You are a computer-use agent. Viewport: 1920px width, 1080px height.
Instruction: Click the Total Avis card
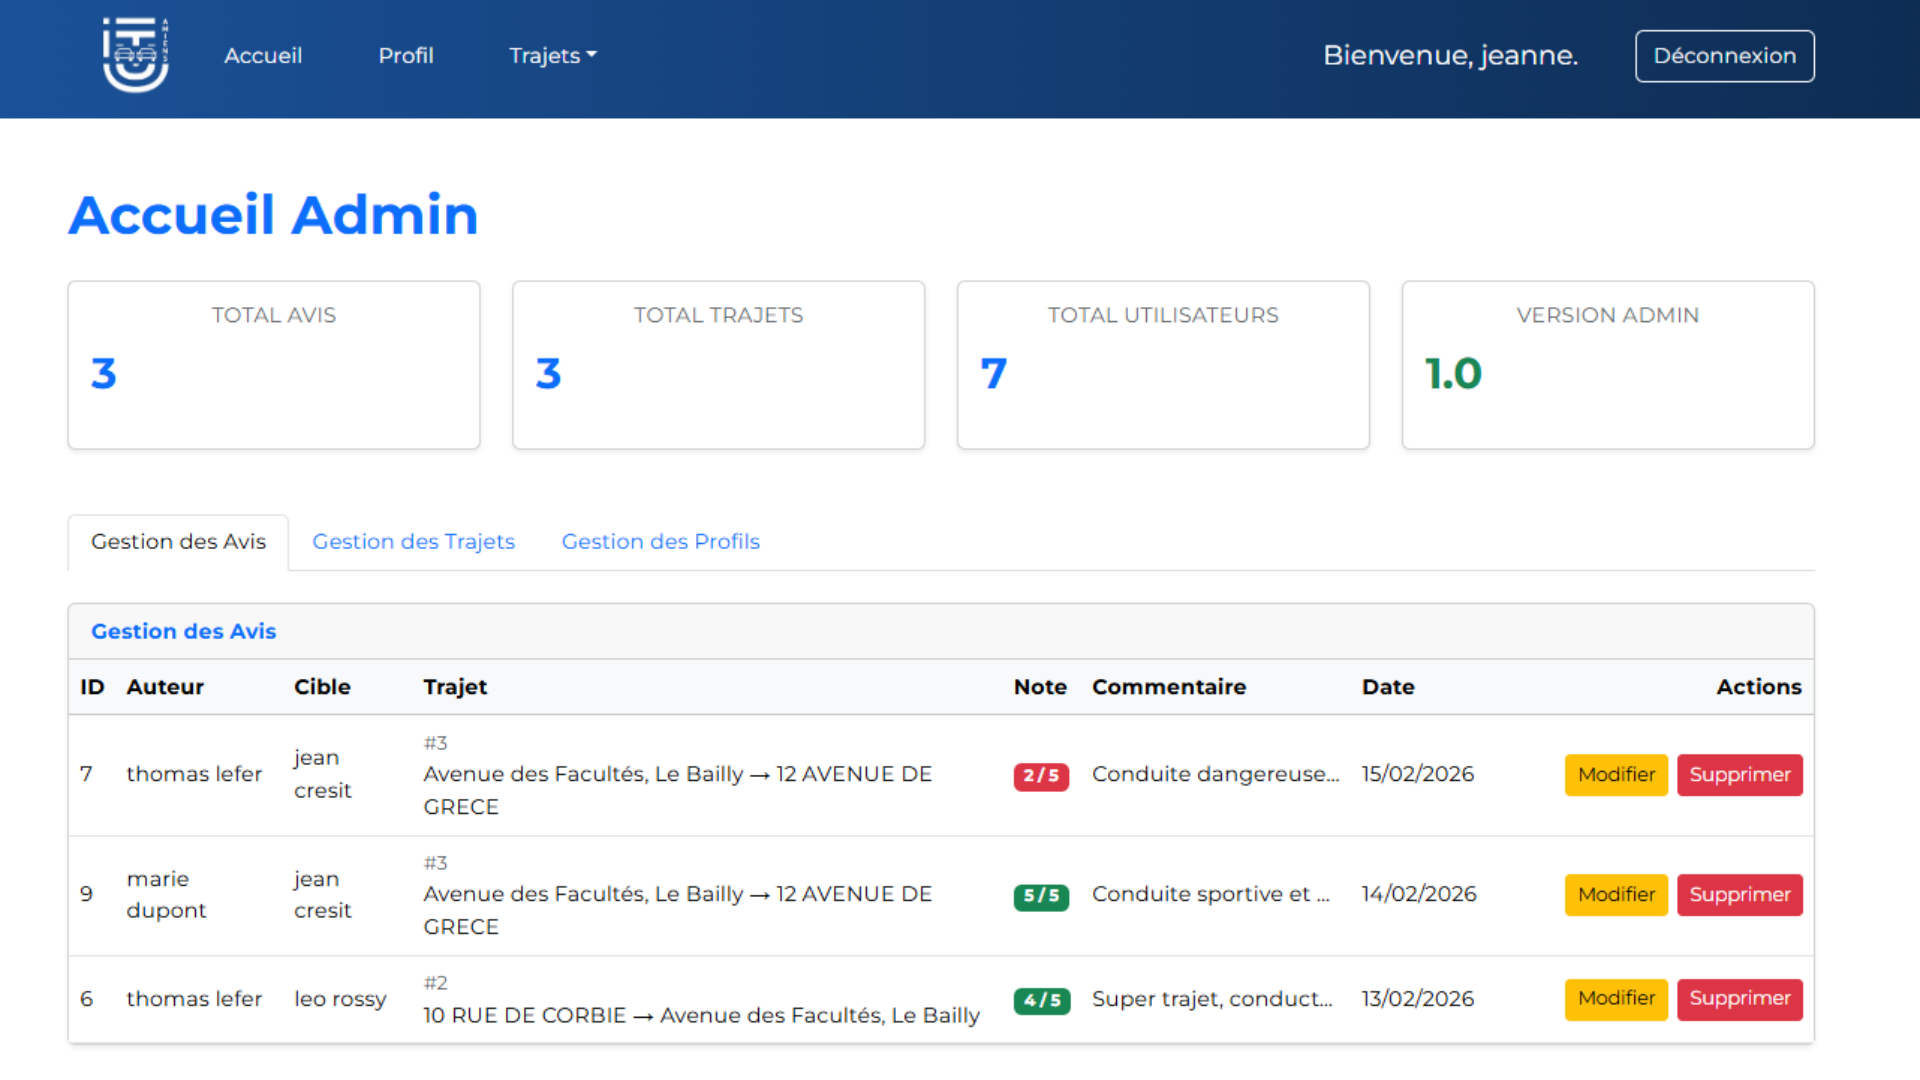coord(274,365)
